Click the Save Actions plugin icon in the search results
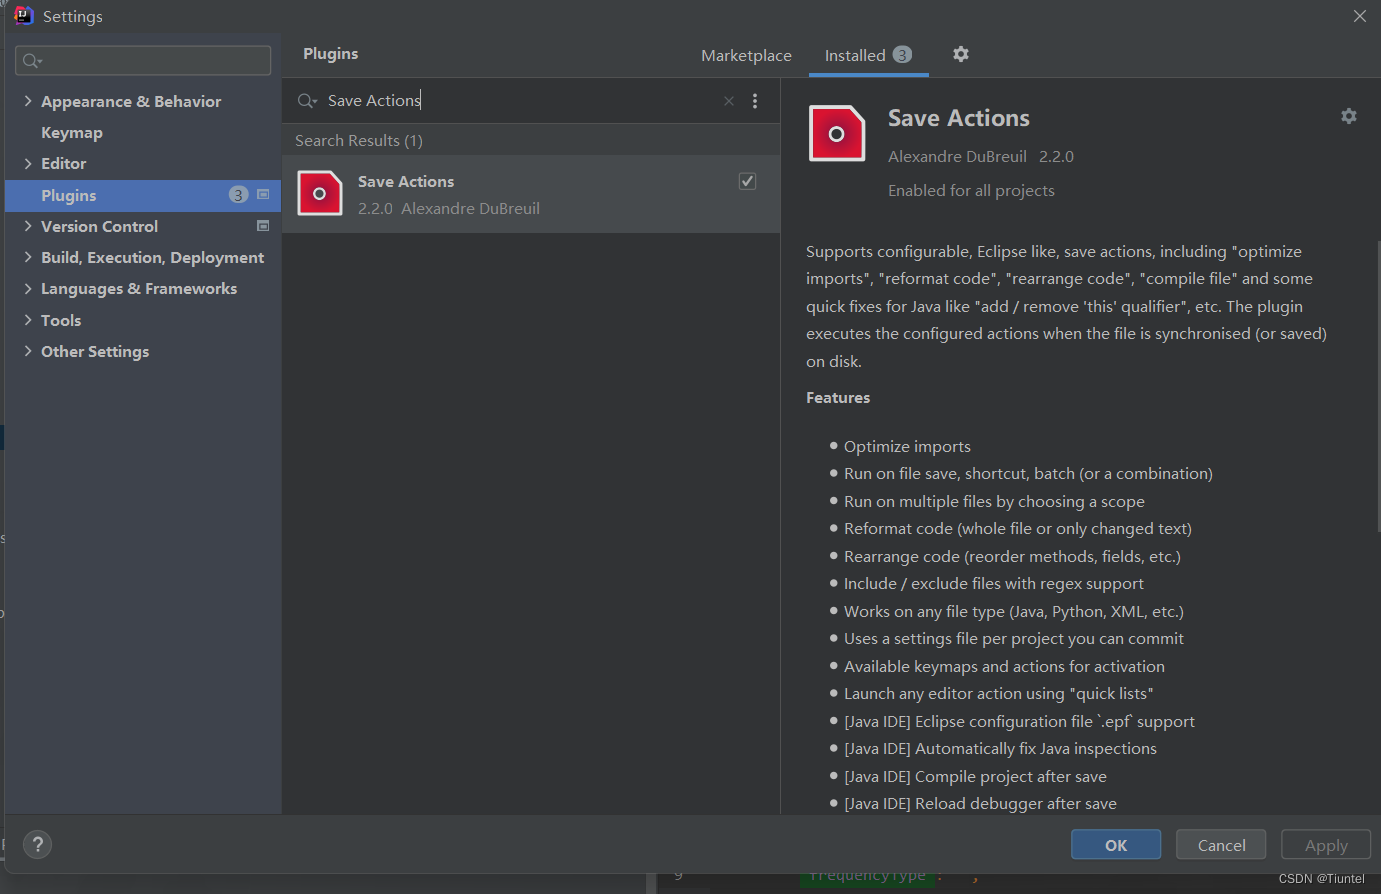This screenshot has width=1381, height=894. tap(320, 194)
